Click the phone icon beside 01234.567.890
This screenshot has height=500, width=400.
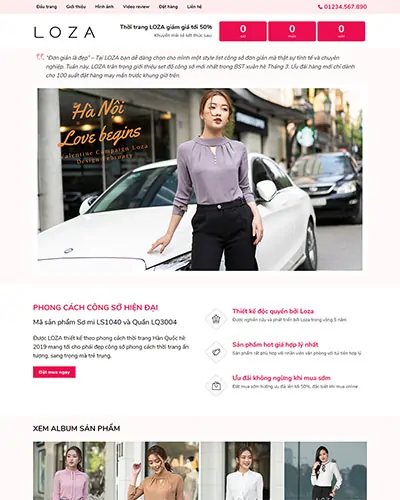320,7
